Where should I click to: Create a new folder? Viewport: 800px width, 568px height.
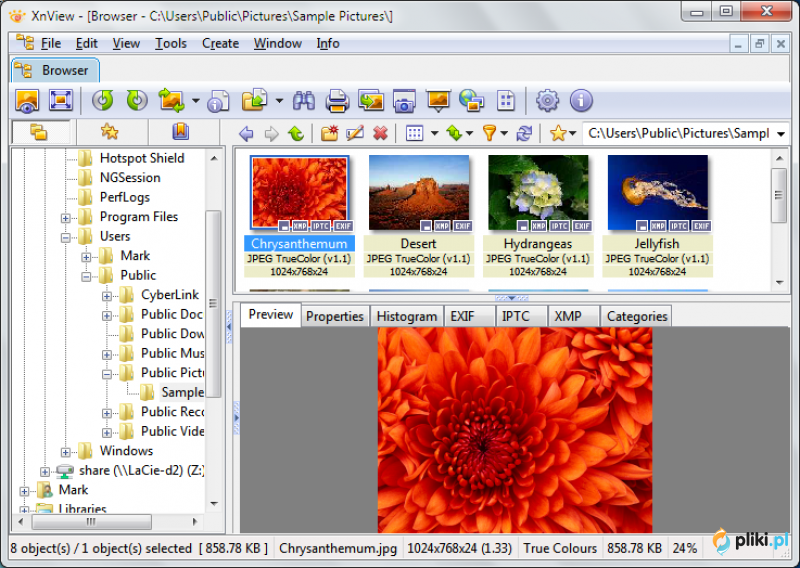coord(330,134)
